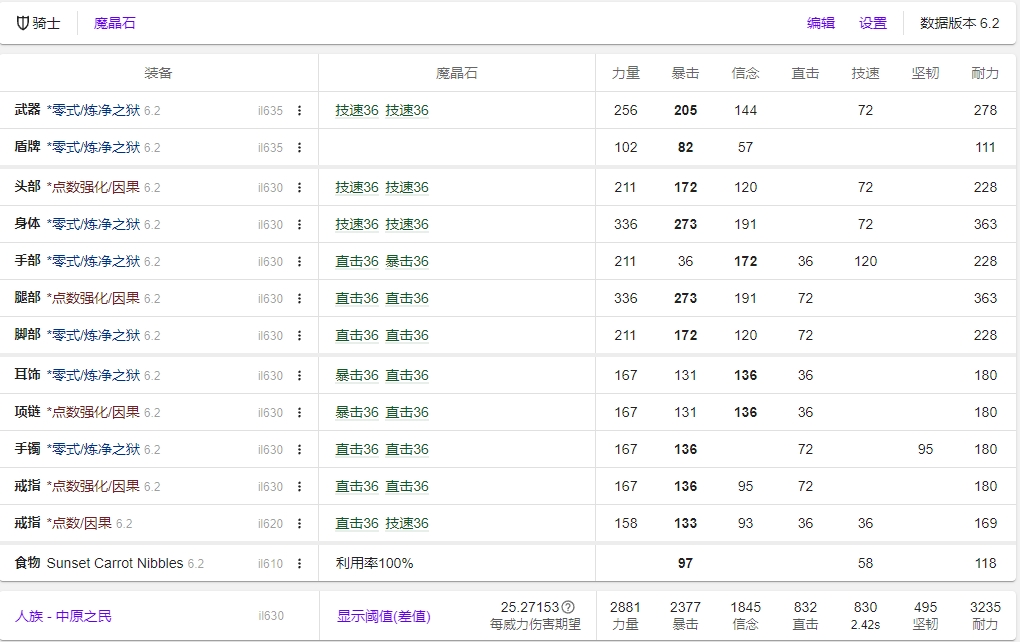1020x642 pixels.
Task: Open the 腿部 row three-dot menu
Action: (x=299, y=299)
